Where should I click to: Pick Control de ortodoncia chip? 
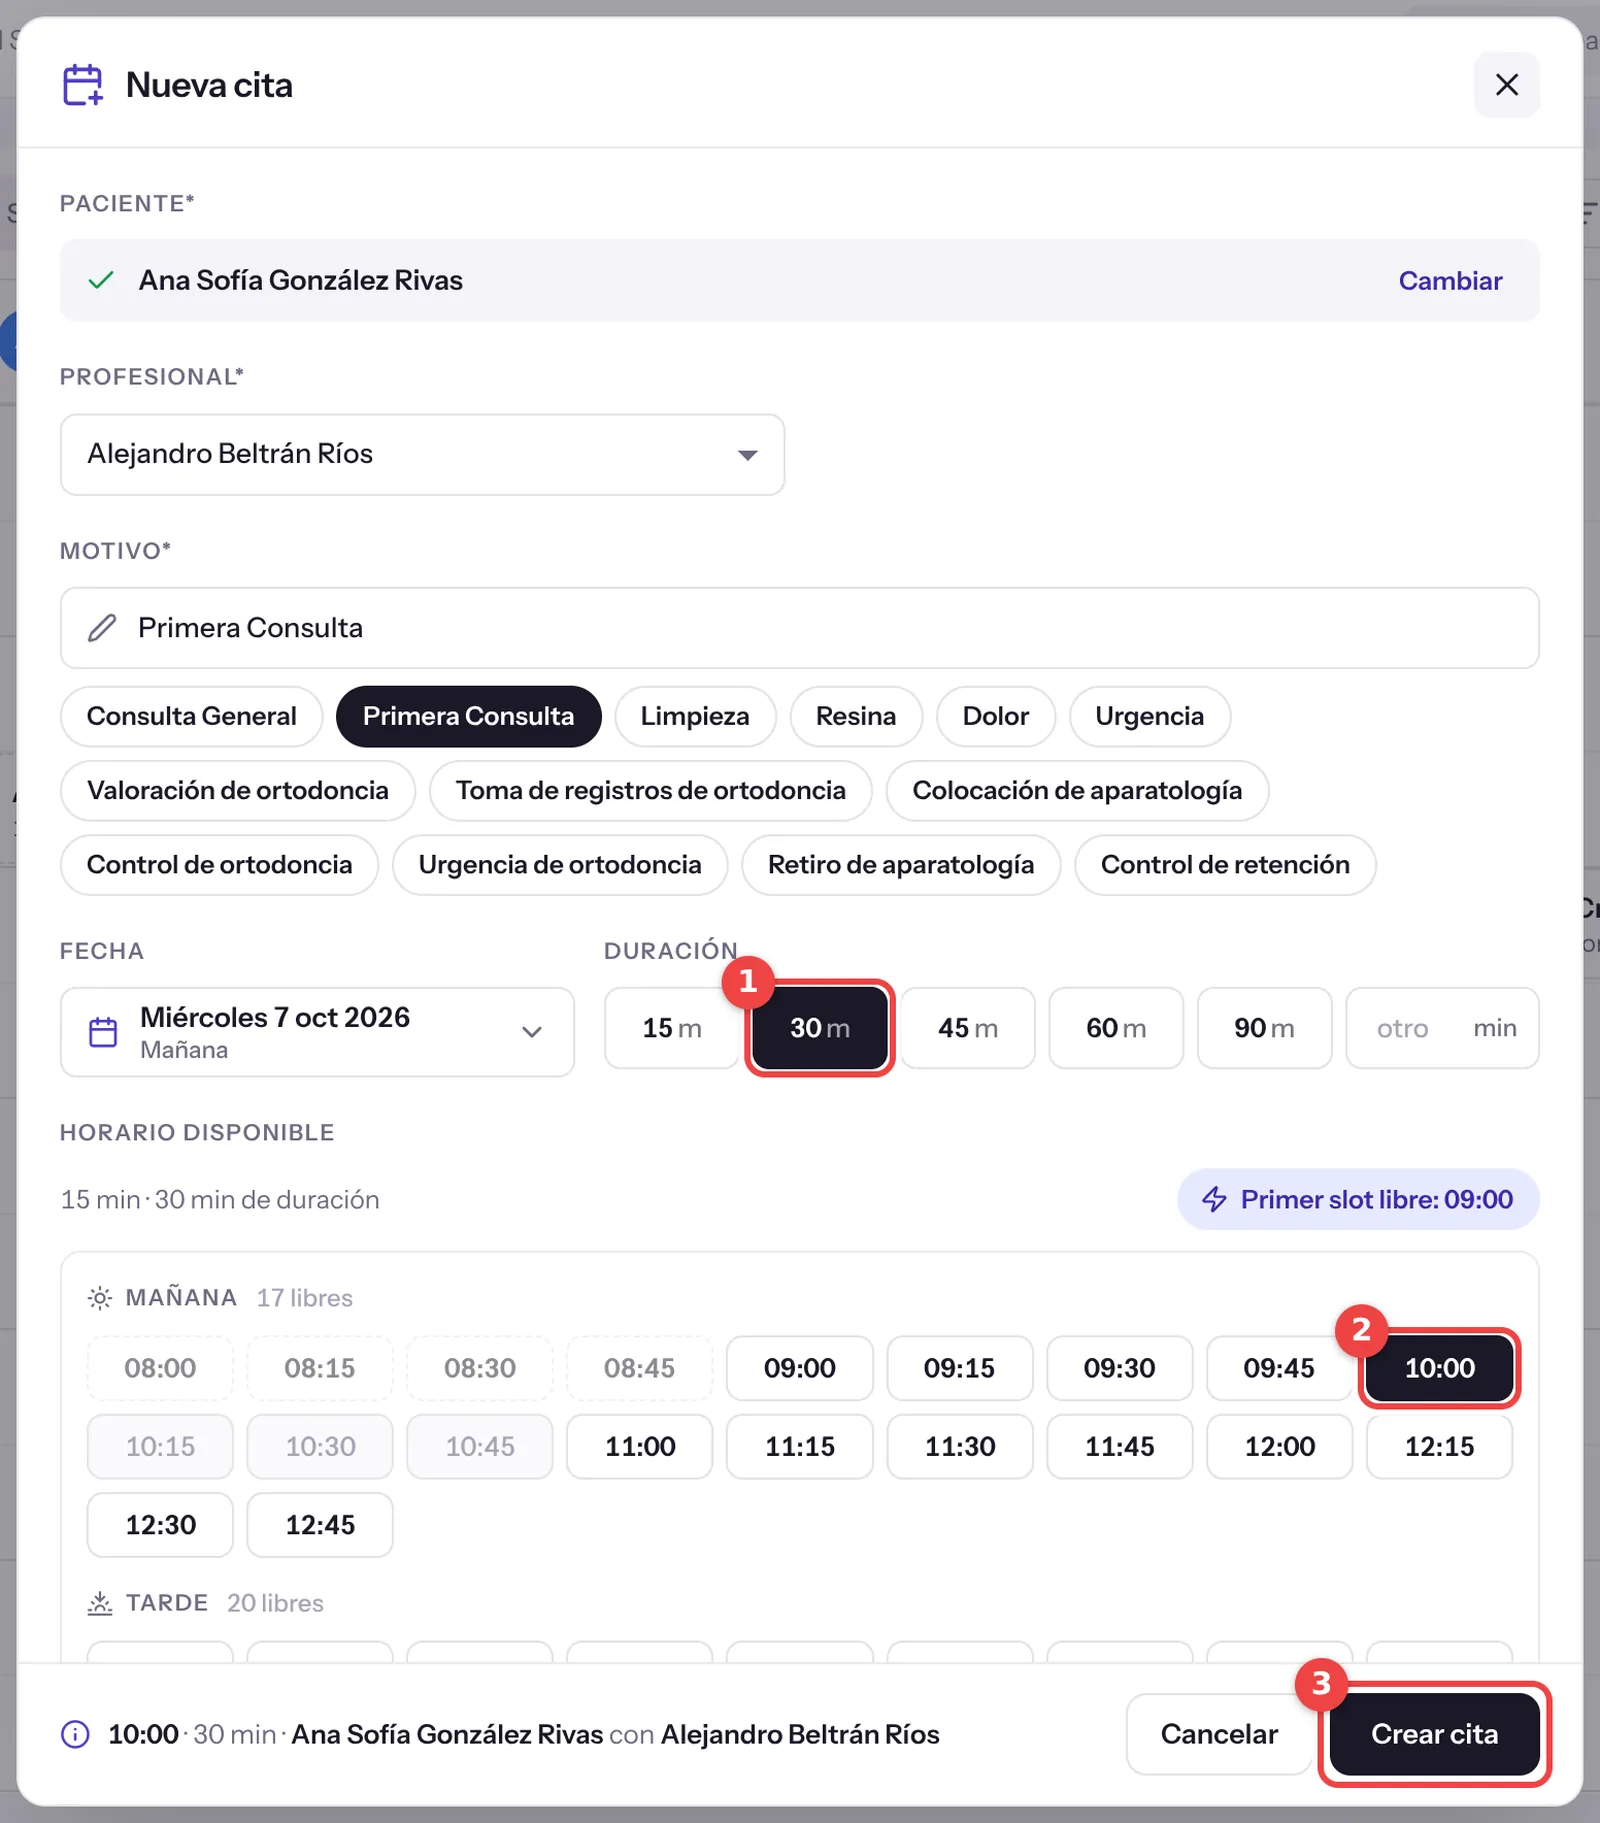(220, 865)
